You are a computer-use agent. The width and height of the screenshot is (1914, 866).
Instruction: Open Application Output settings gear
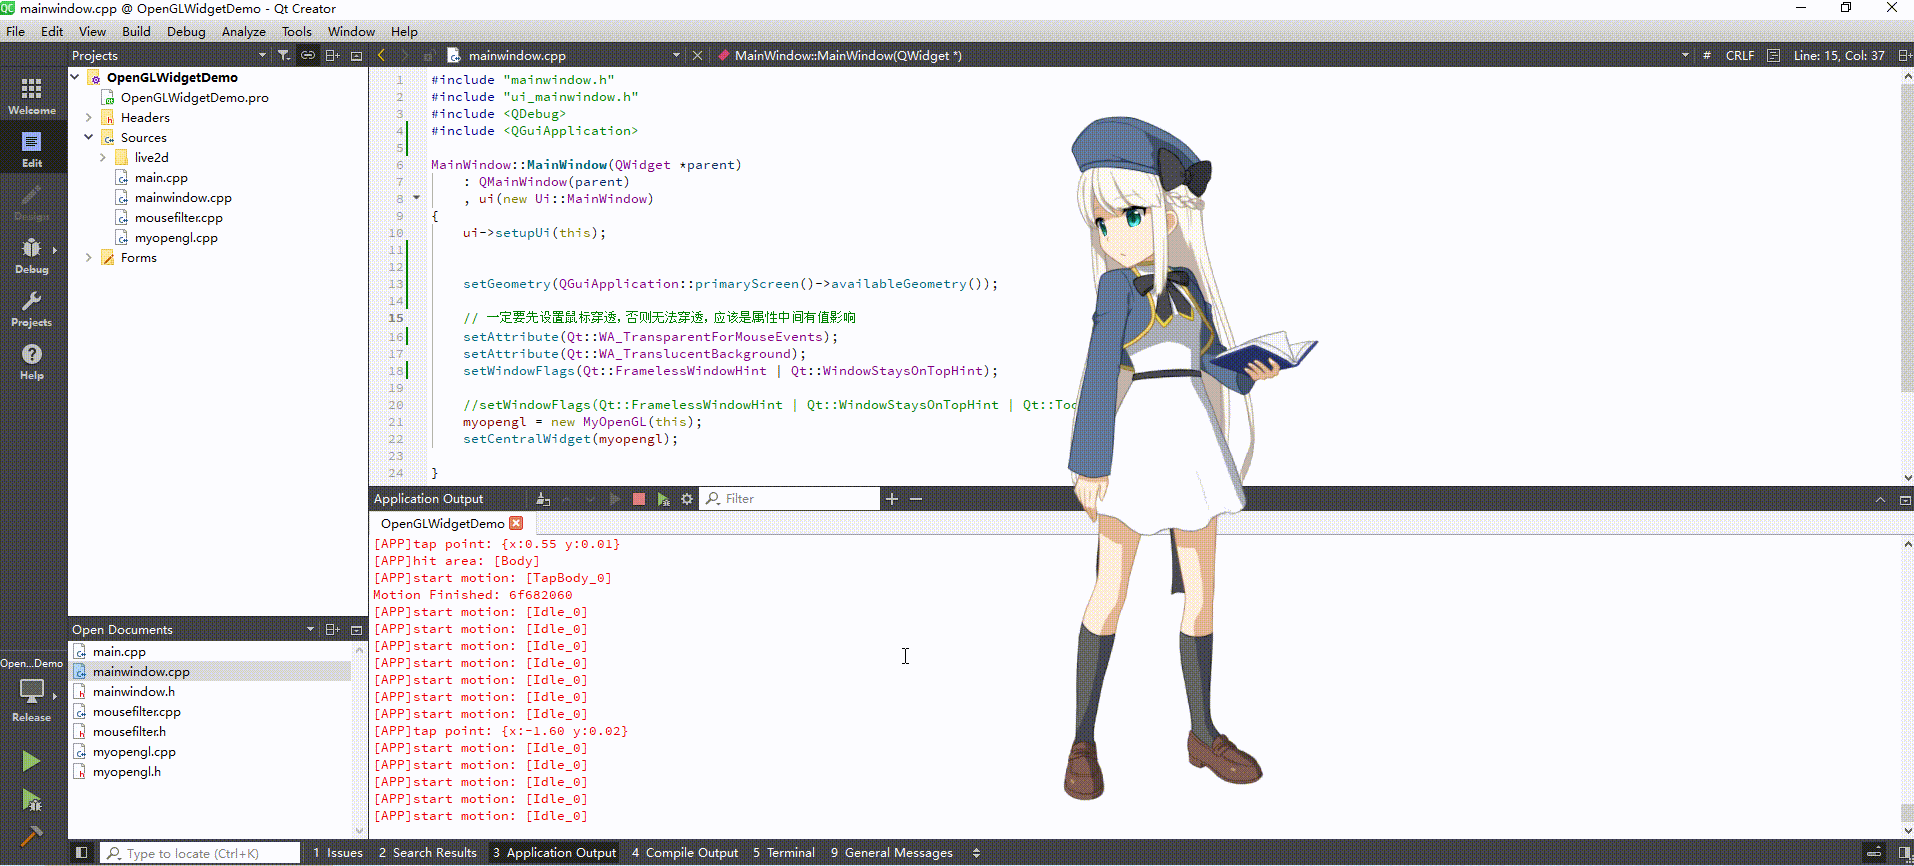687,499
